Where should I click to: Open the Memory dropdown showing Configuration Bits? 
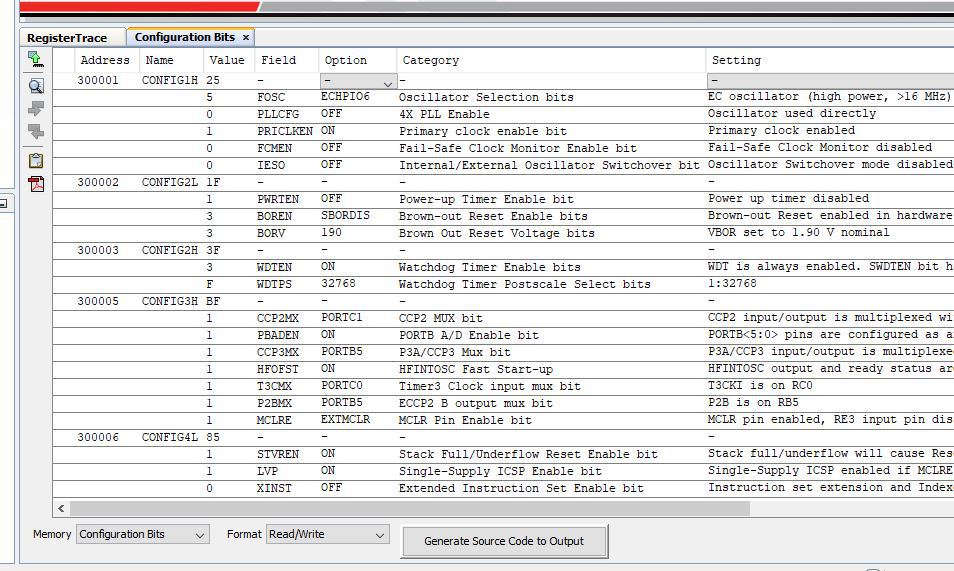[143, 534]
